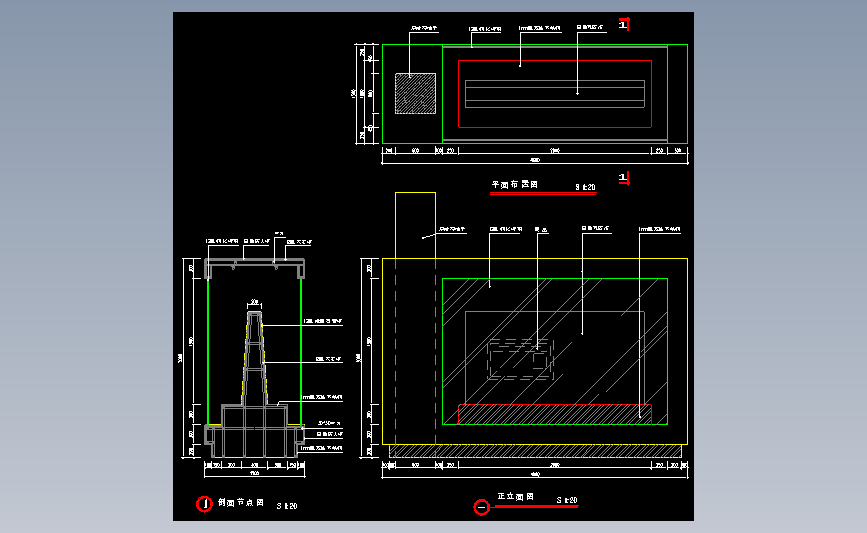Click the 侧面节点图 title text
The height and width of the screenshot is (533, 867).
pos(241,503)
